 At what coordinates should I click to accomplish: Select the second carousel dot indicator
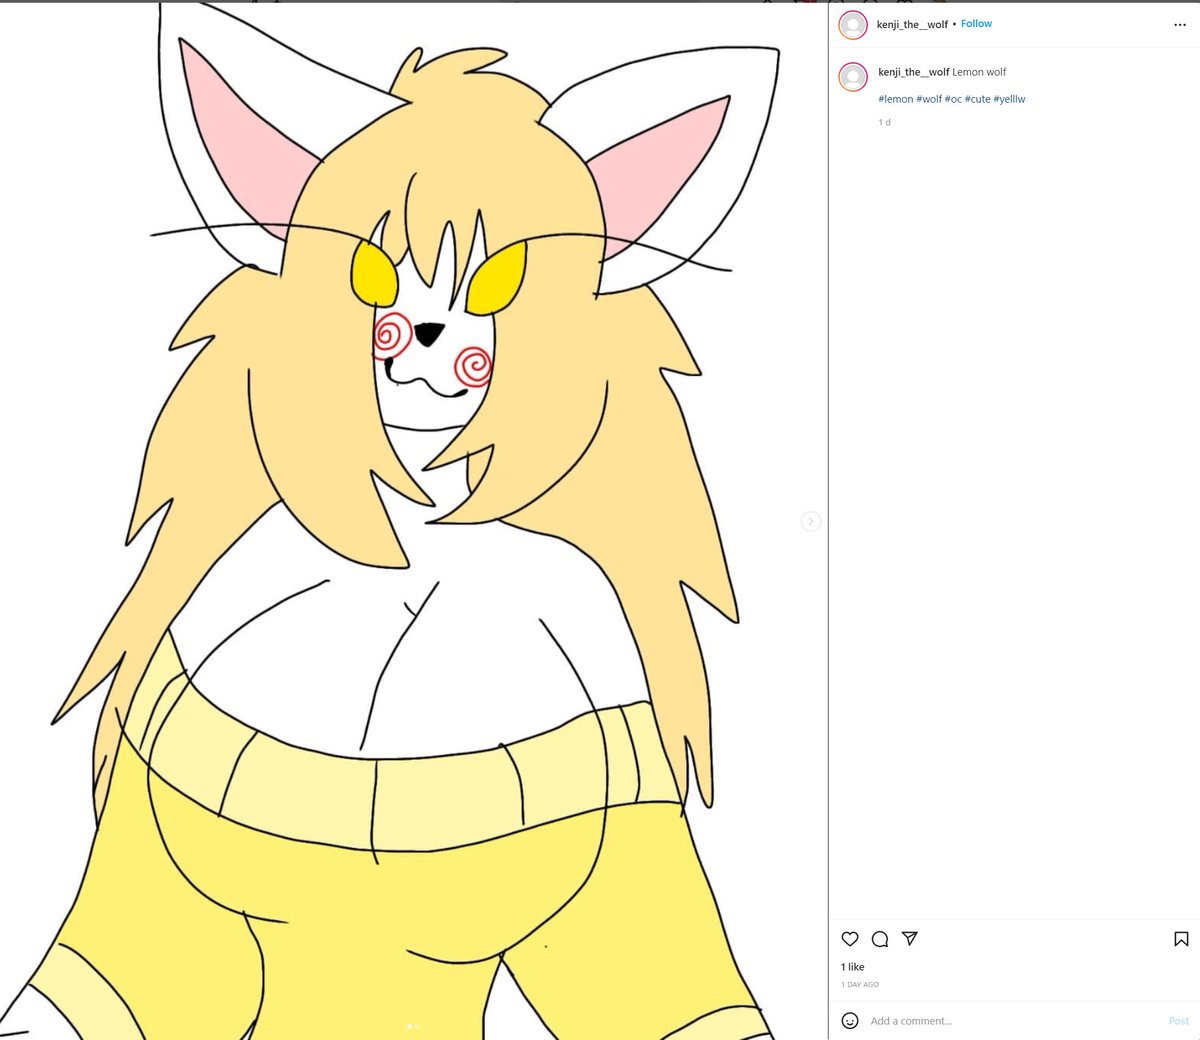pyautogui.click(x=417, y=1026)
